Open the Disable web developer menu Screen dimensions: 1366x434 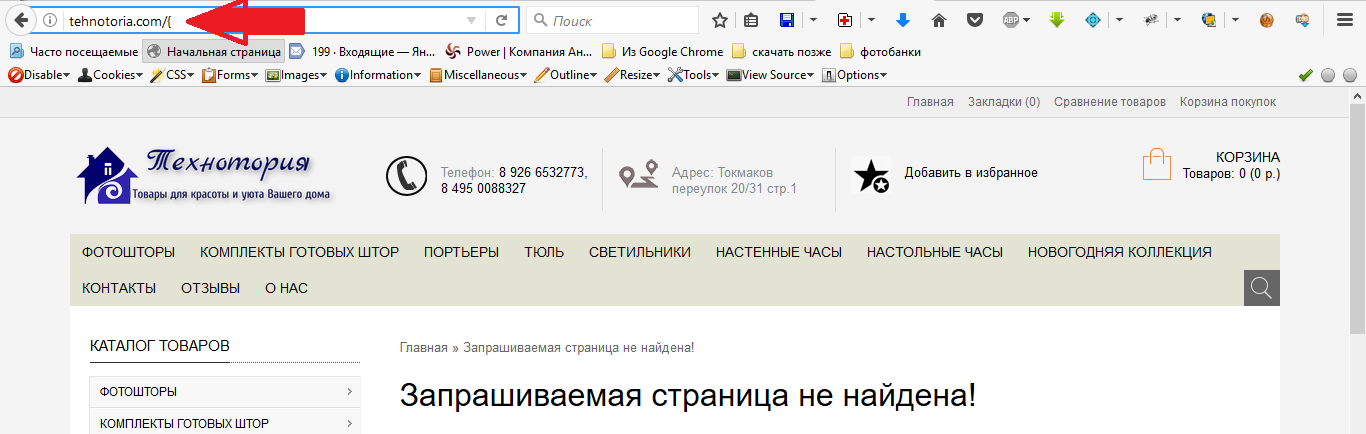(39, 75)
